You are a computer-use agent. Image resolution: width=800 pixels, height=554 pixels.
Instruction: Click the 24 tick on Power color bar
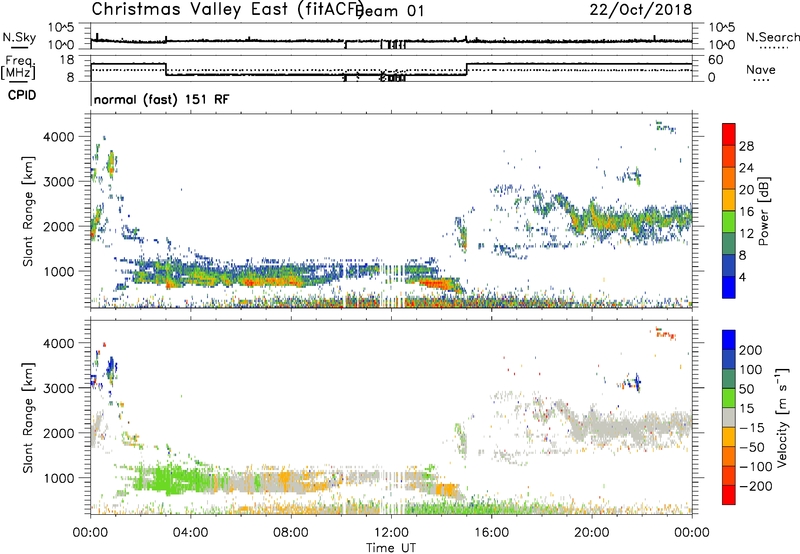(x=746, y=168)
